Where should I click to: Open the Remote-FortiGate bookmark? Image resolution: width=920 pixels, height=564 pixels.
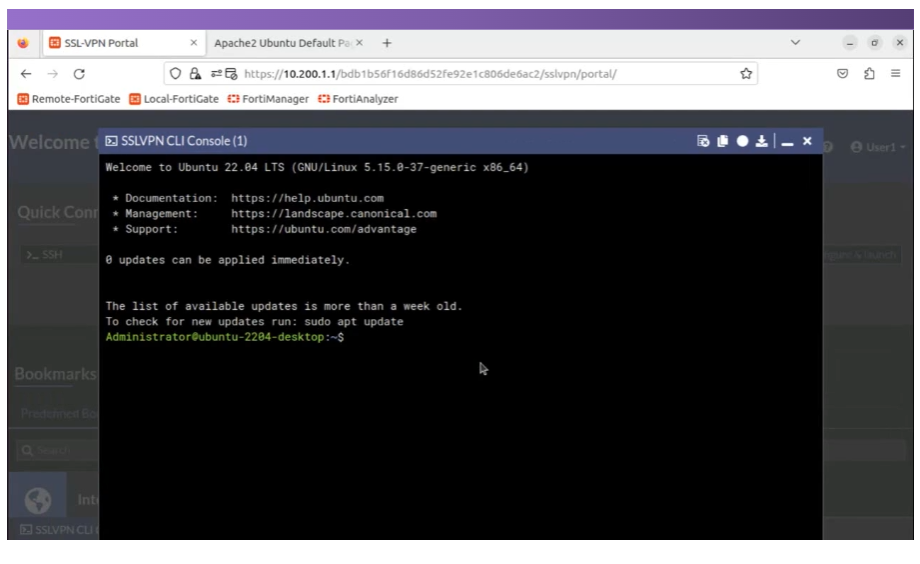point(69,99)
